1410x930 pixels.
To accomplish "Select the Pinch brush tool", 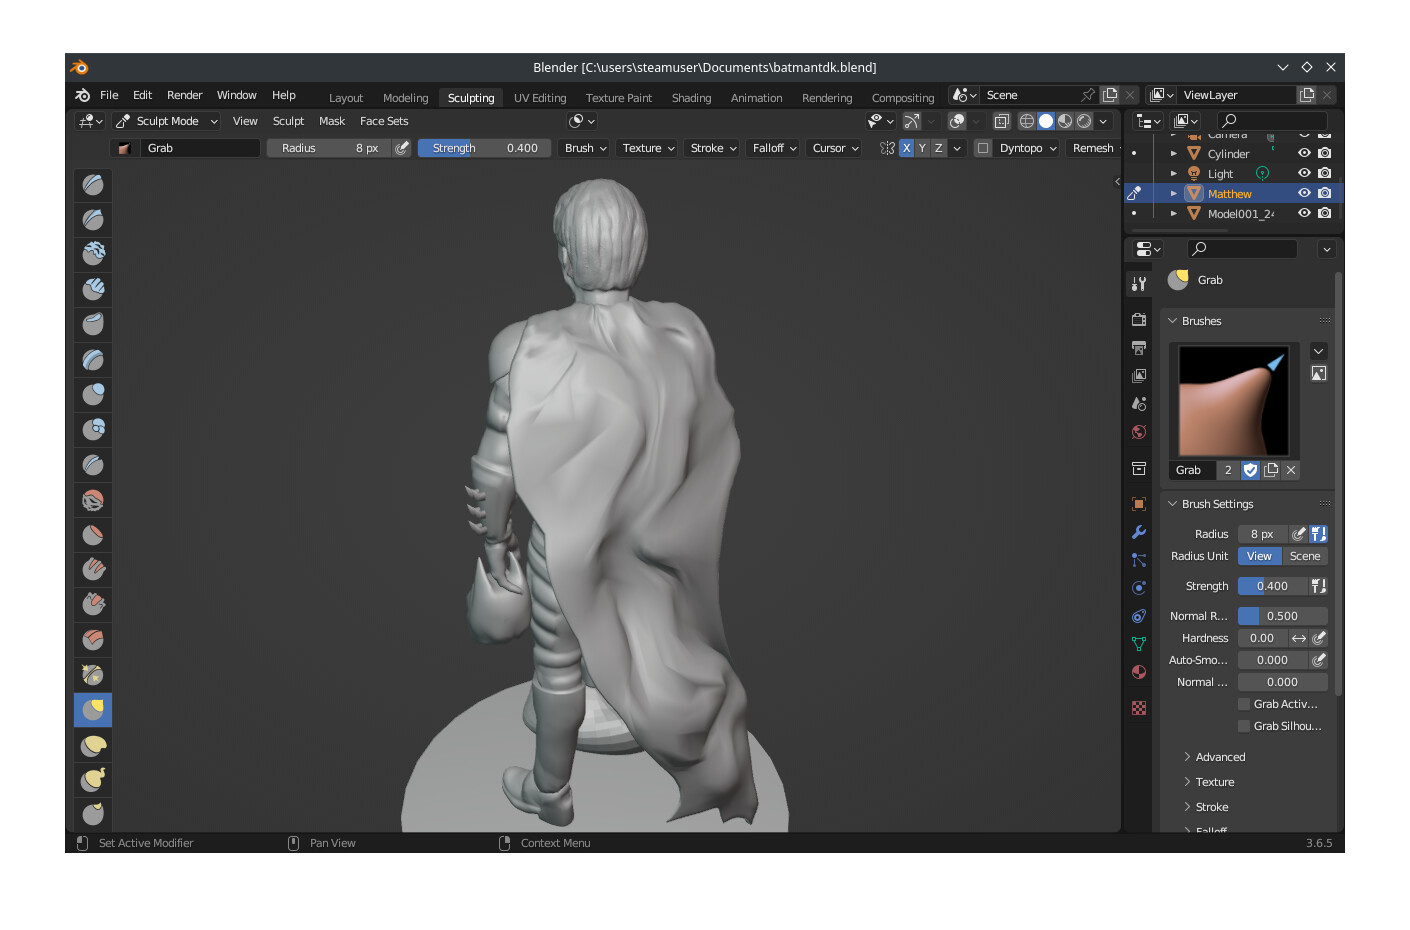I will click(93, 674).
